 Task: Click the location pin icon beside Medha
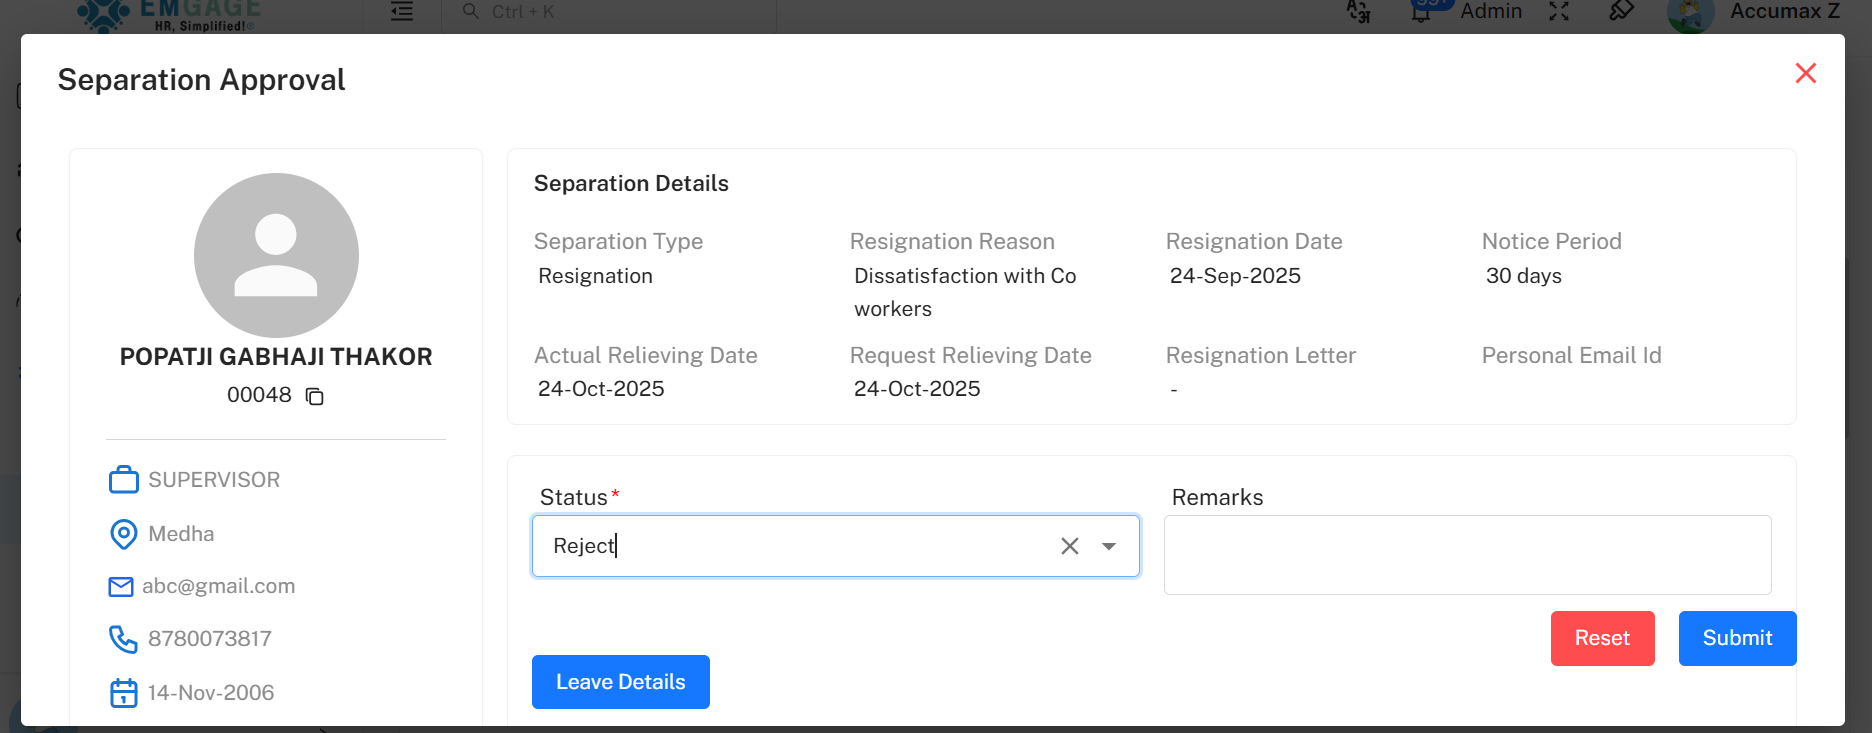123,534
